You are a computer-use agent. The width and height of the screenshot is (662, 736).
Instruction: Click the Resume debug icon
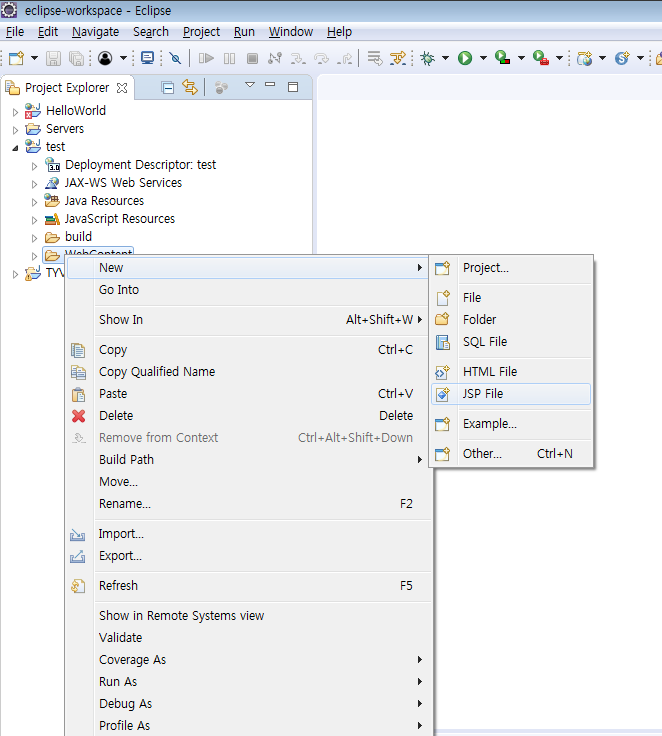tap(206, 58)
